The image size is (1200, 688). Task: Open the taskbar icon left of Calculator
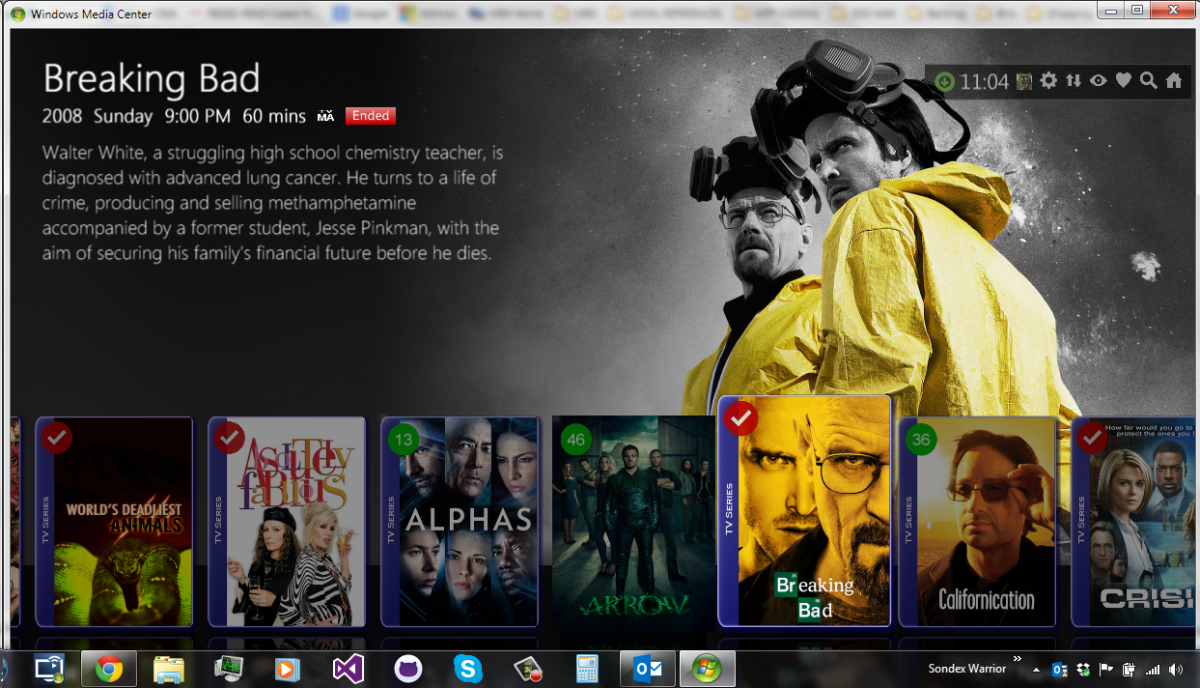tap(527, 669)
